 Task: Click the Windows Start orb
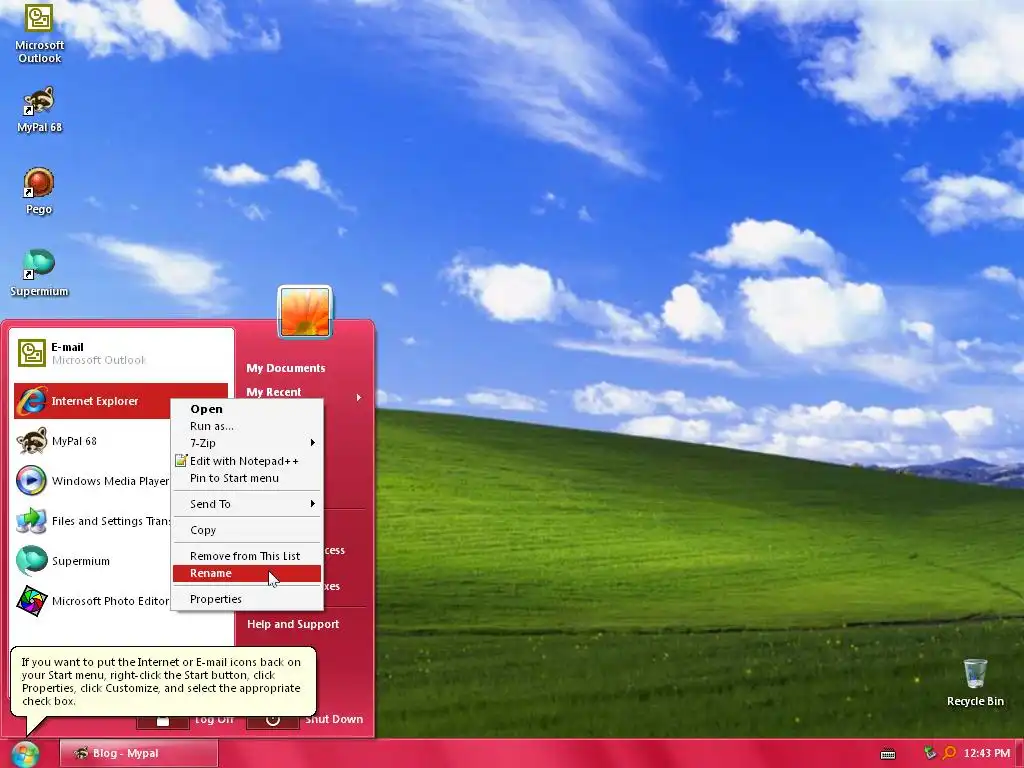point(25,754)
